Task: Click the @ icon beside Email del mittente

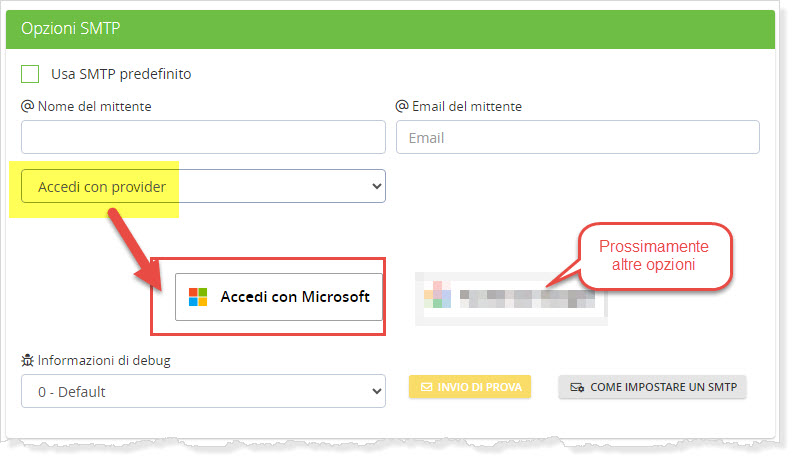Action: (x=403, y=106)
